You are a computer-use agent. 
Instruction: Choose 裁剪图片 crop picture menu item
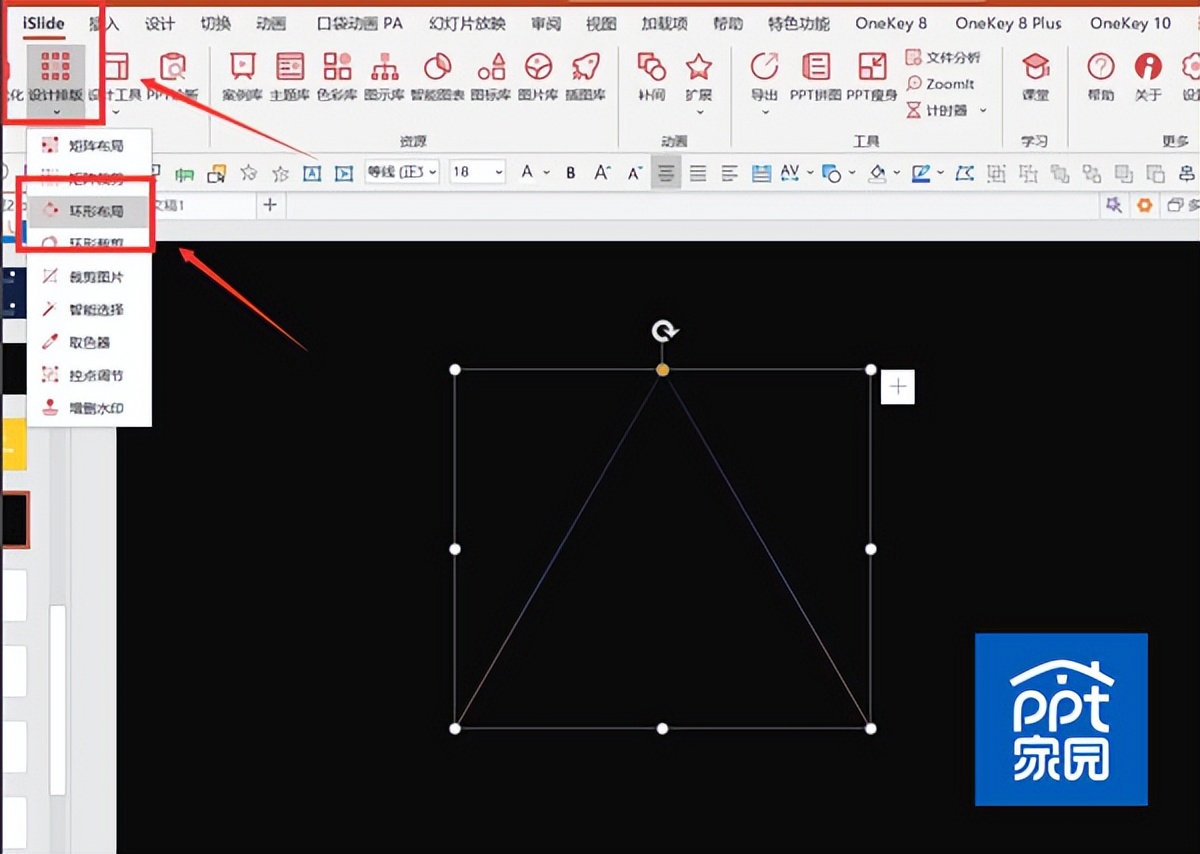[x=89, y=277]
